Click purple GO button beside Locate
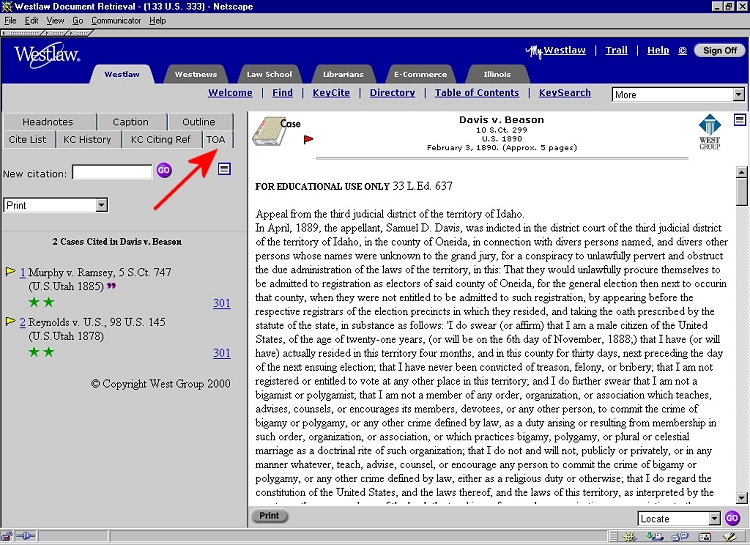 point(732,518)
